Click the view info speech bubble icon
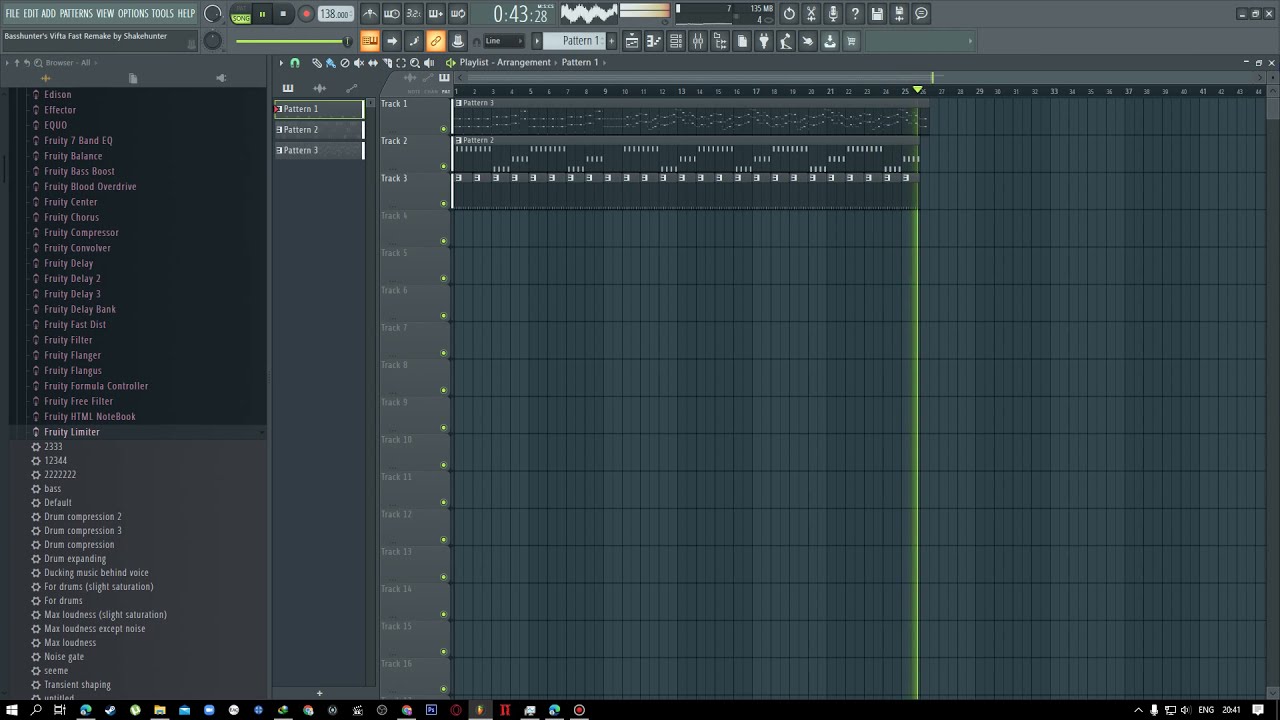The image size is (1280, 720). [921, 14]
